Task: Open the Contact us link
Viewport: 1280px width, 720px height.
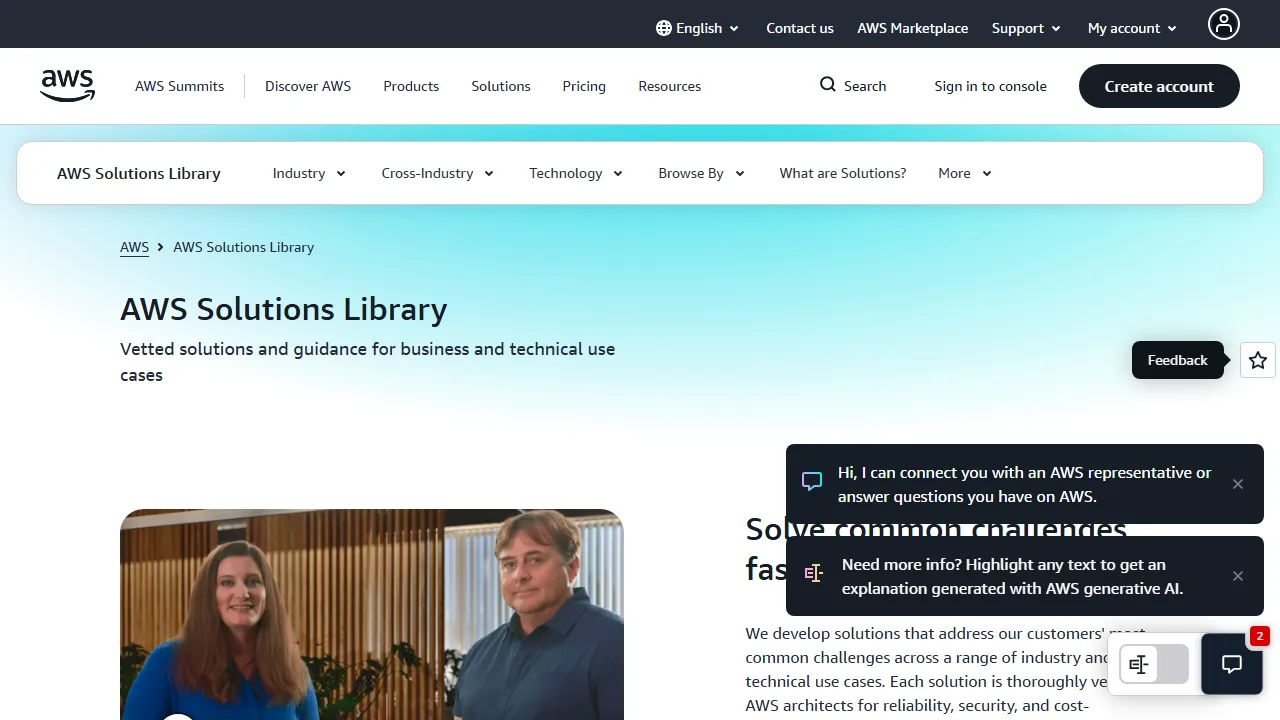Action: pos(800,28)
